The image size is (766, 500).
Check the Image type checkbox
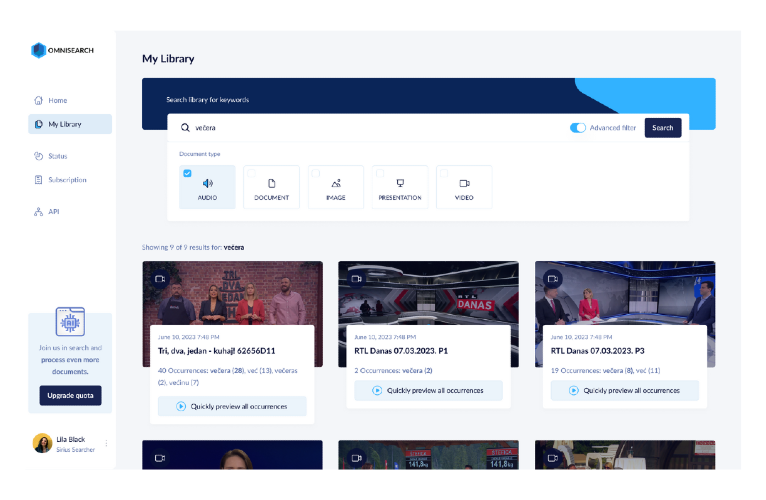[316, 173]
